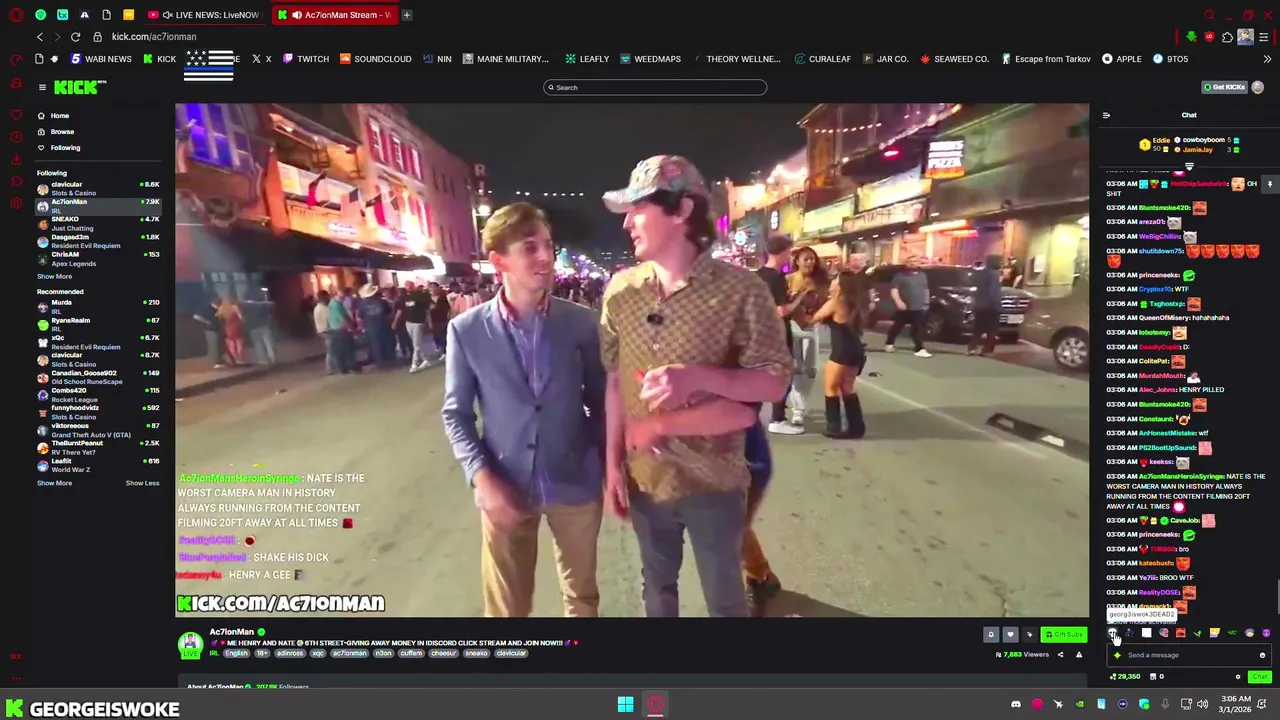Open SNEAKO channel in Following list
1280x720 pixels.
tap(98, 223)
